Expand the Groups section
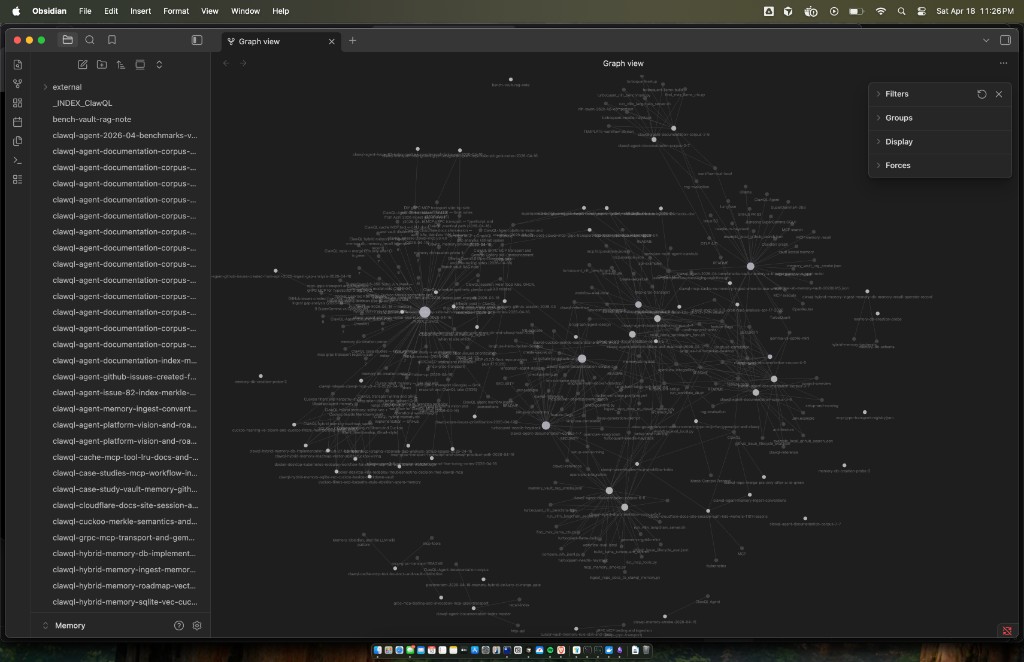This screenshot has width=1024, height=662. click(898, 118)
